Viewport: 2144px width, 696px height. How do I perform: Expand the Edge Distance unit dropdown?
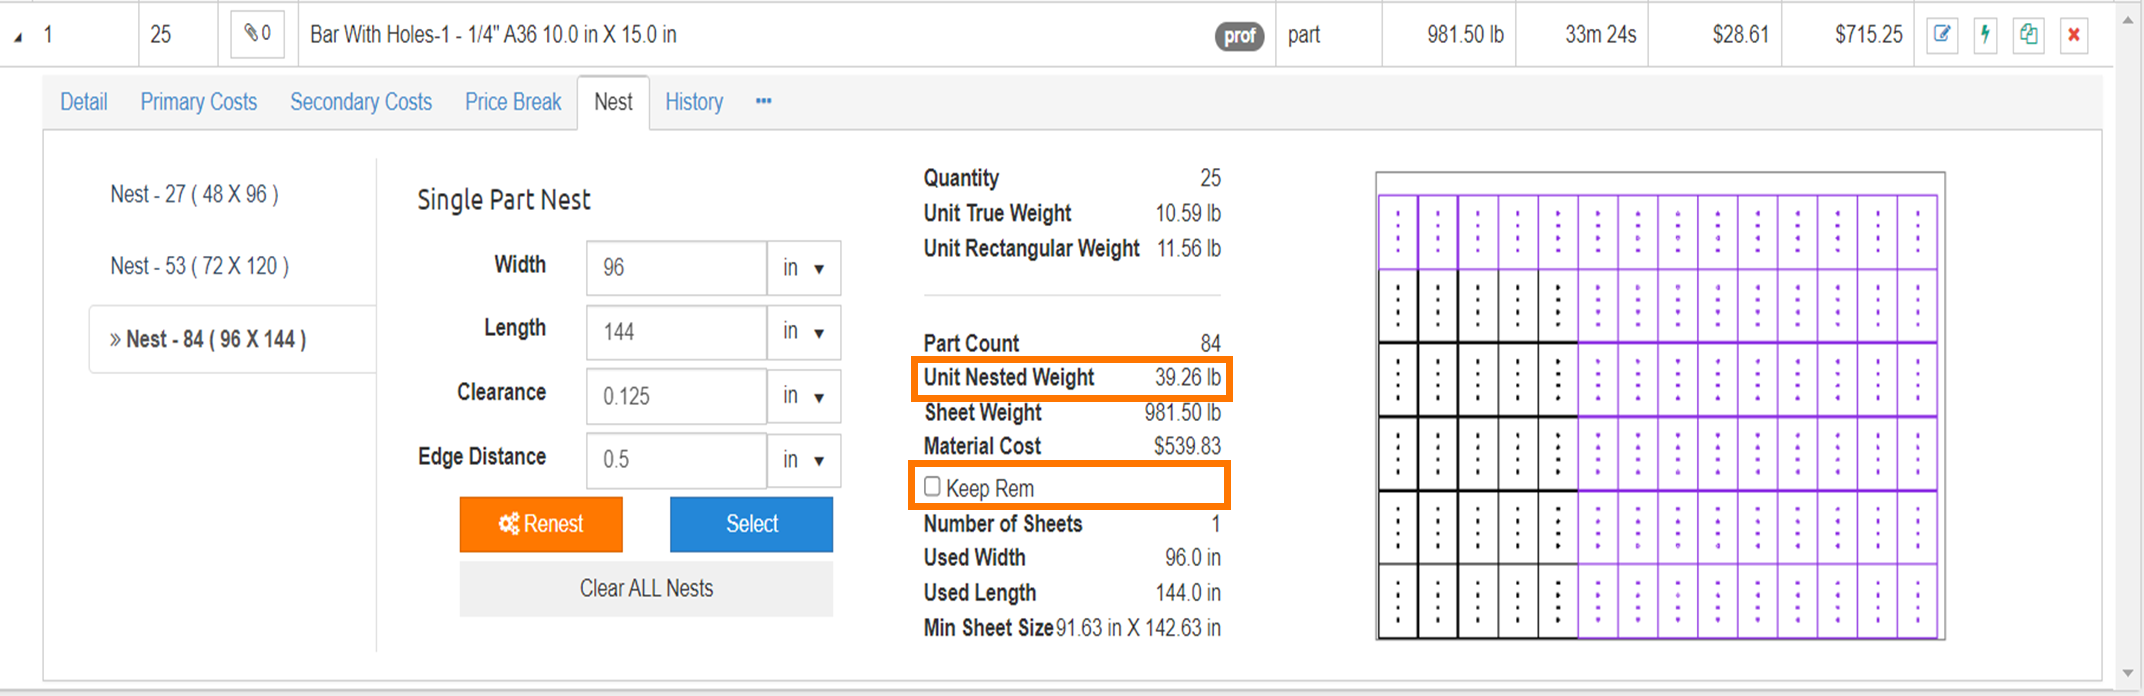click(803, 460)
